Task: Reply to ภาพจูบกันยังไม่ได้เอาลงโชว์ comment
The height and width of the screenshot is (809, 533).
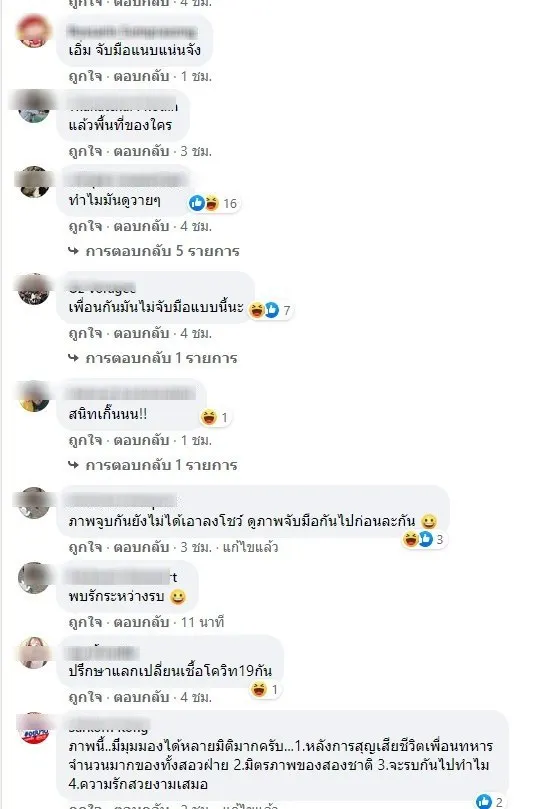Action: (141, 547)
